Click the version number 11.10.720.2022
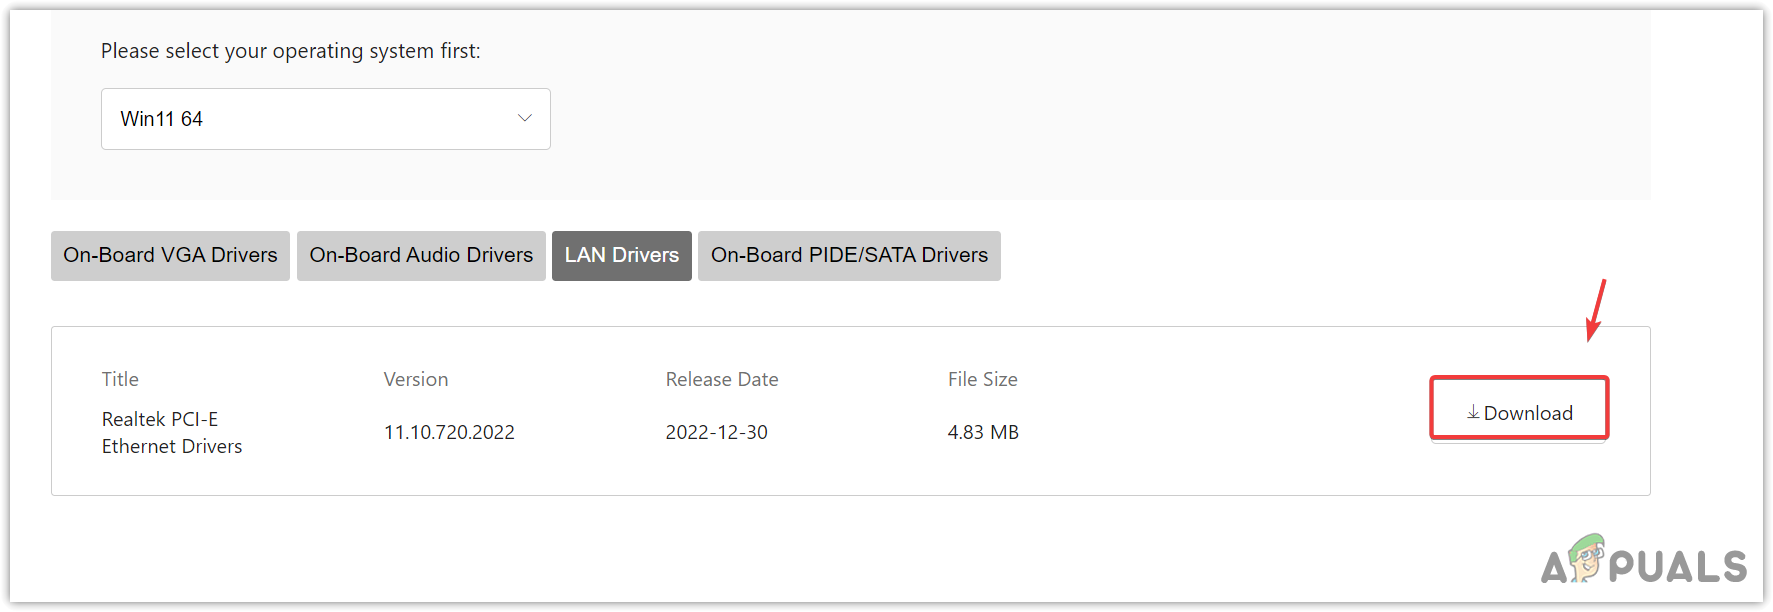This screenshot has width=1773, height=612. click(449, 432)
